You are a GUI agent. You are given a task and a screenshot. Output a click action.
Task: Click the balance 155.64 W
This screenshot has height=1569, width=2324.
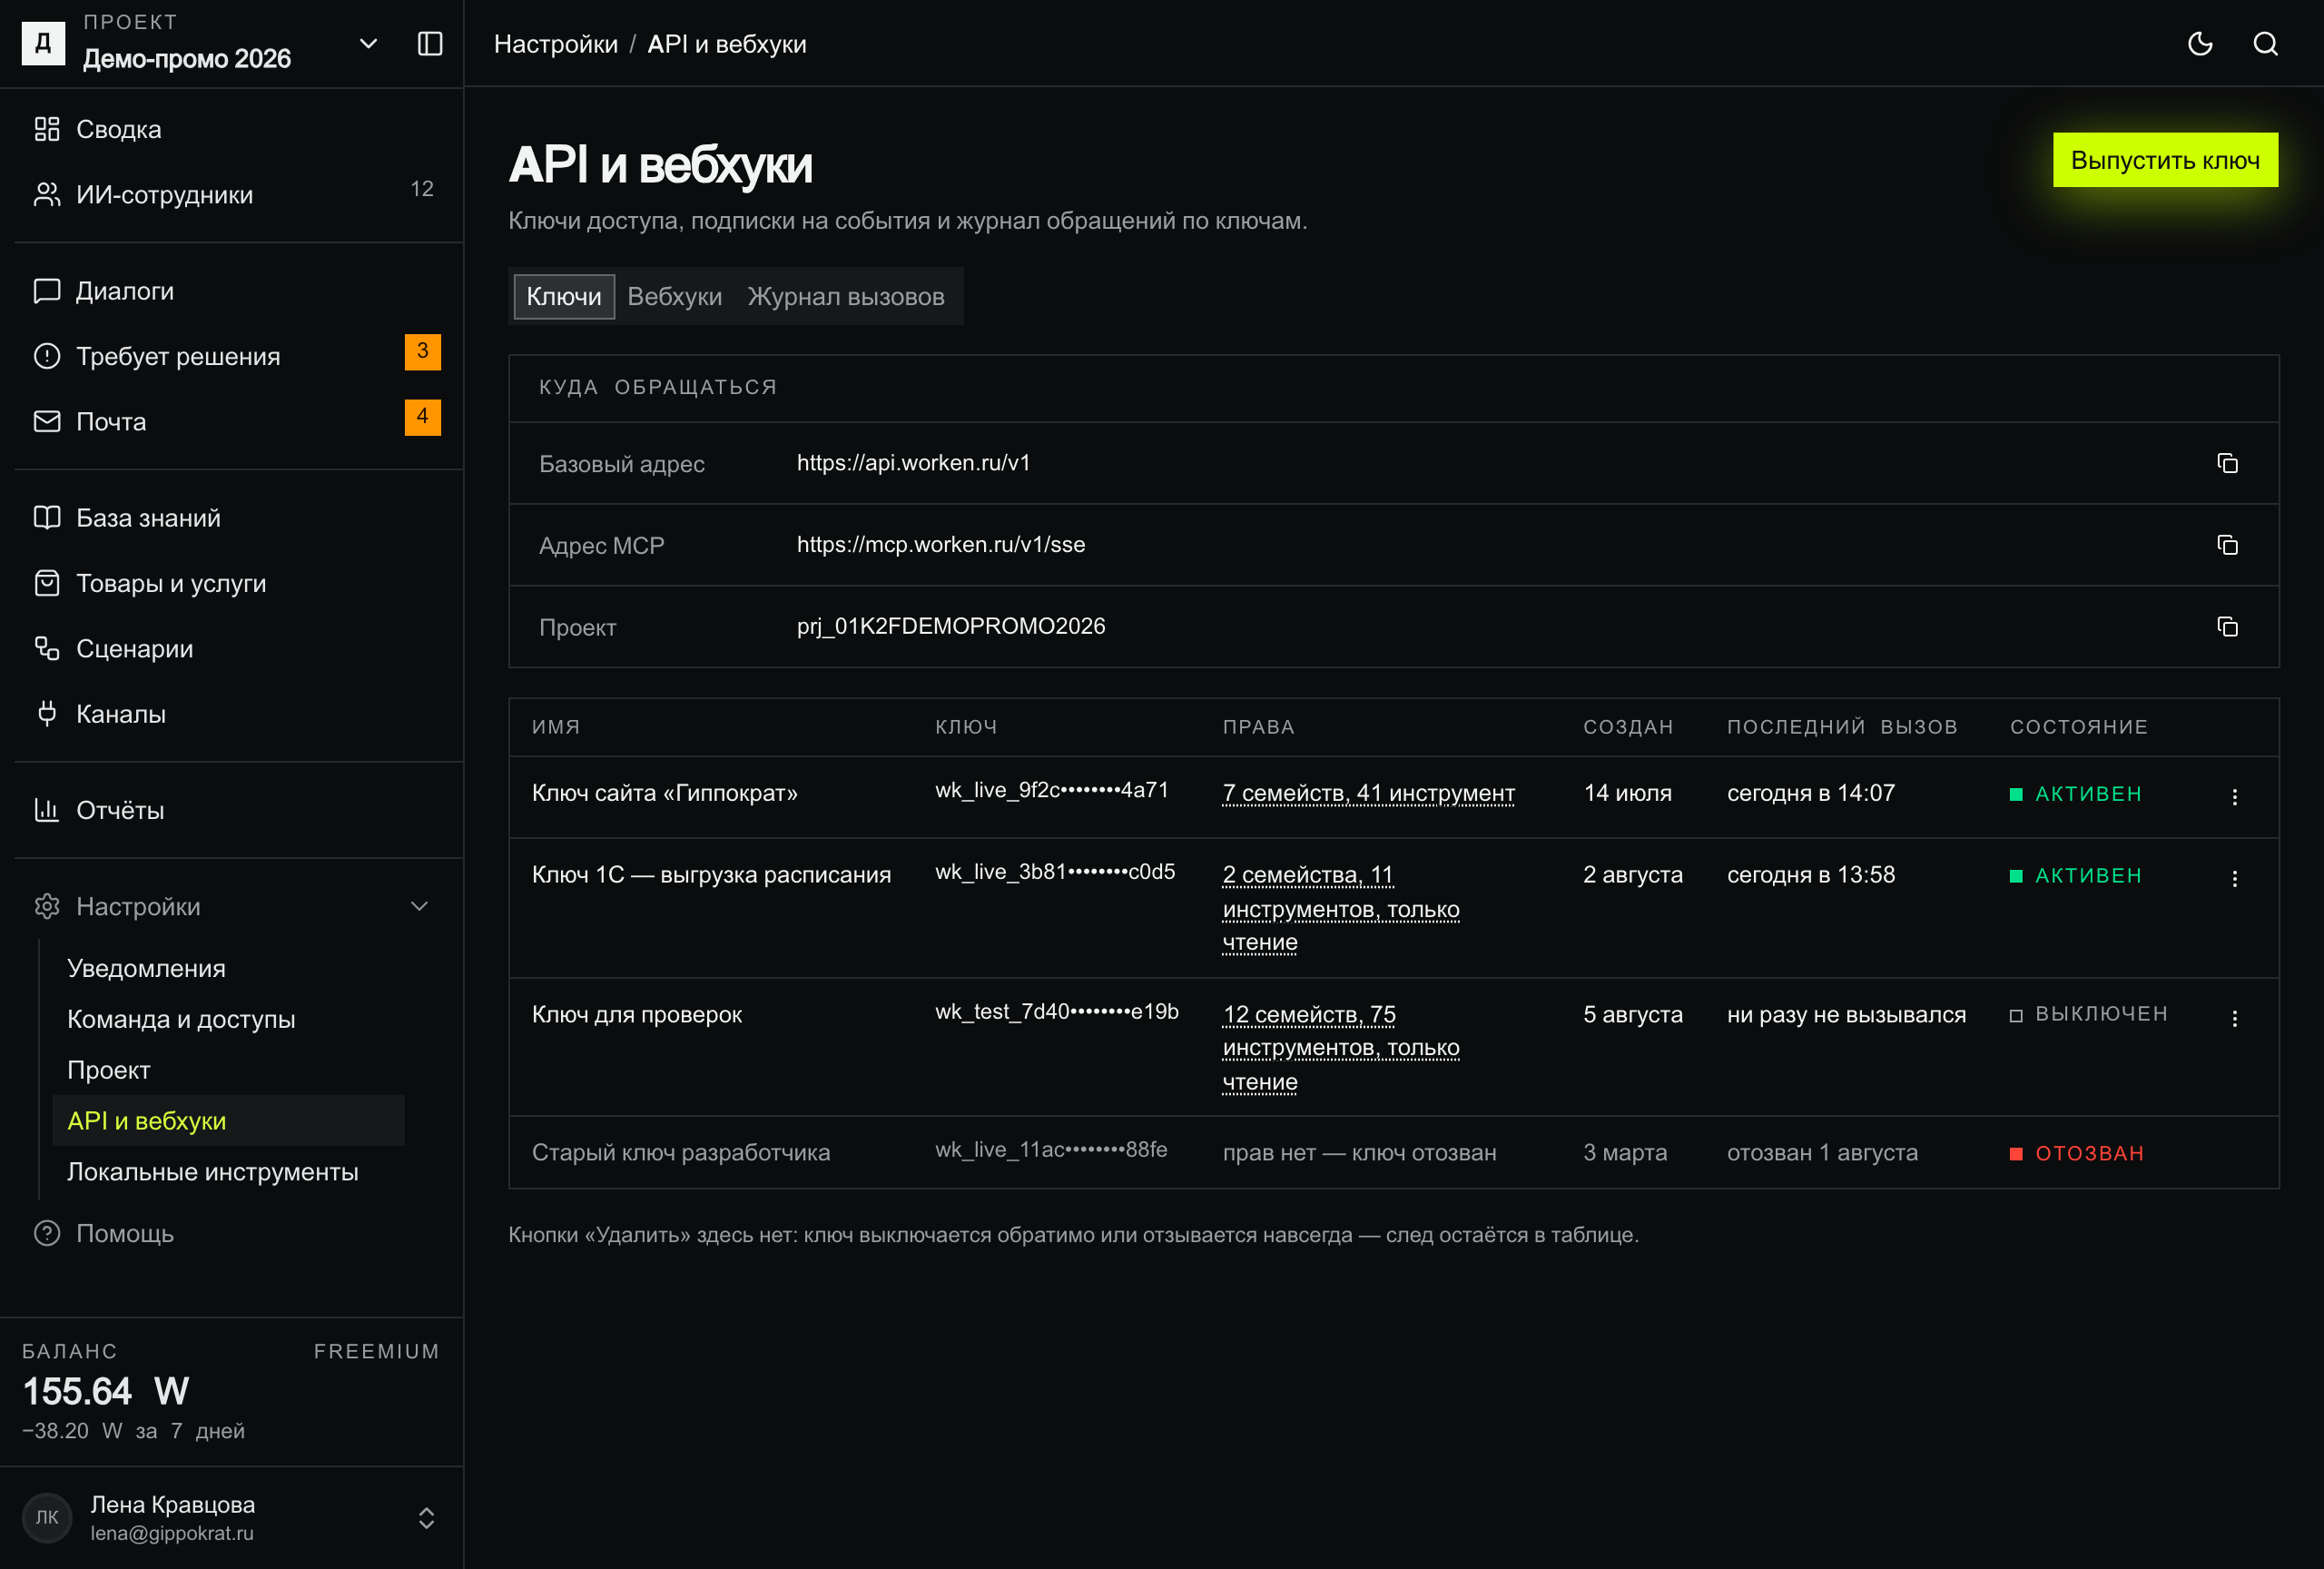pos(106,1392)
